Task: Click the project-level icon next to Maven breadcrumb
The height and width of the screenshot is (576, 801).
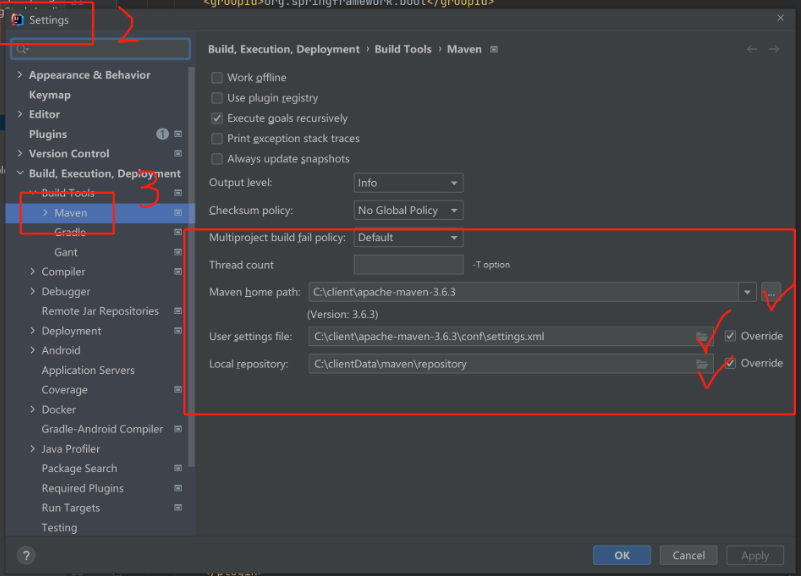Action: (494, 50)
